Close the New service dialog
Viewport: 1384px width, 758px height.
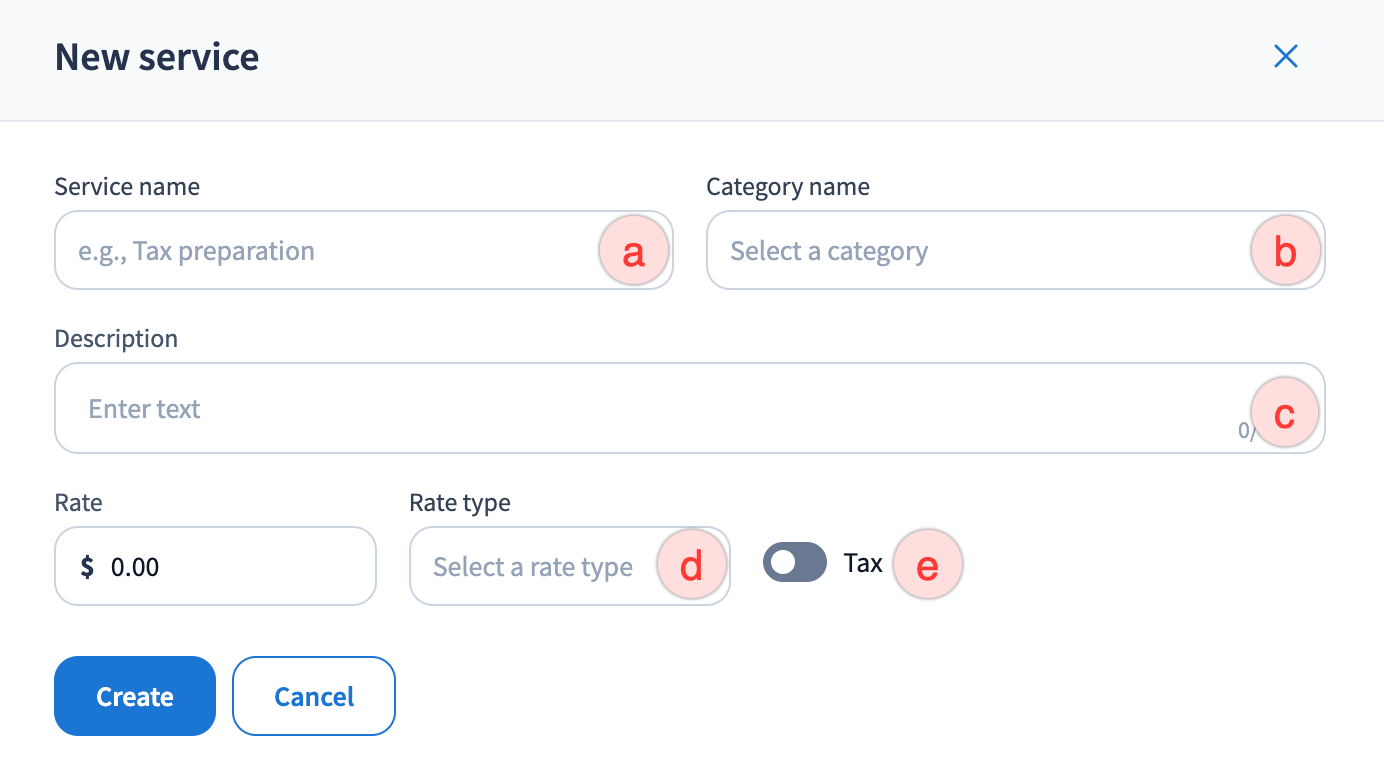[x=1285, y=57]
